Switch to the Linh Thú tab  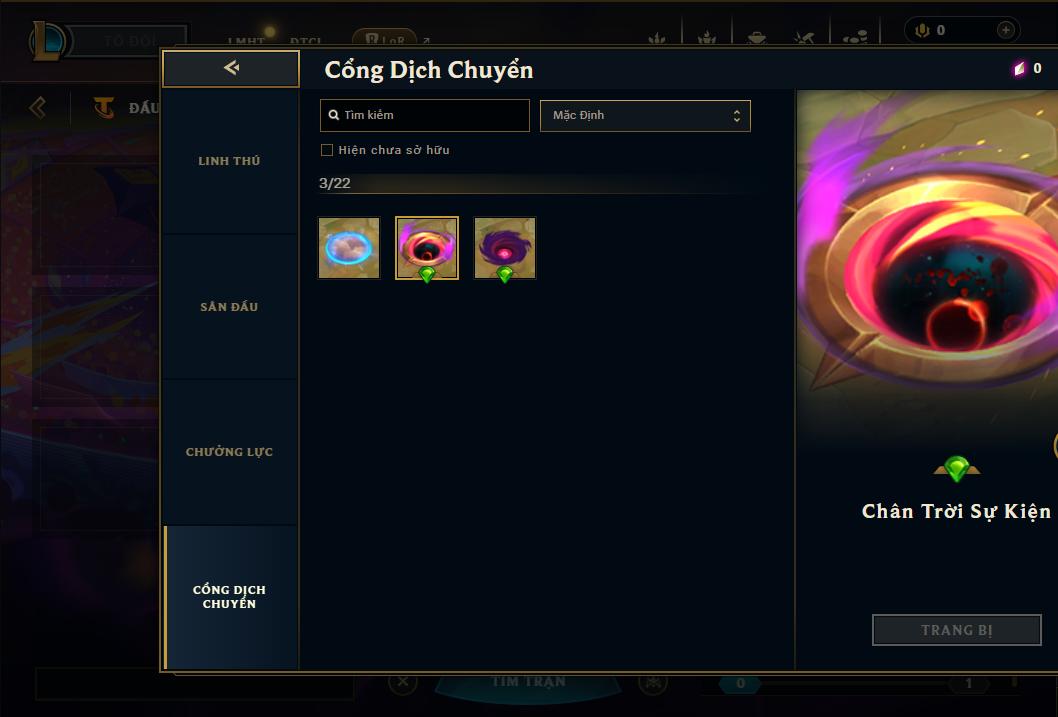[x=229, y=161]
